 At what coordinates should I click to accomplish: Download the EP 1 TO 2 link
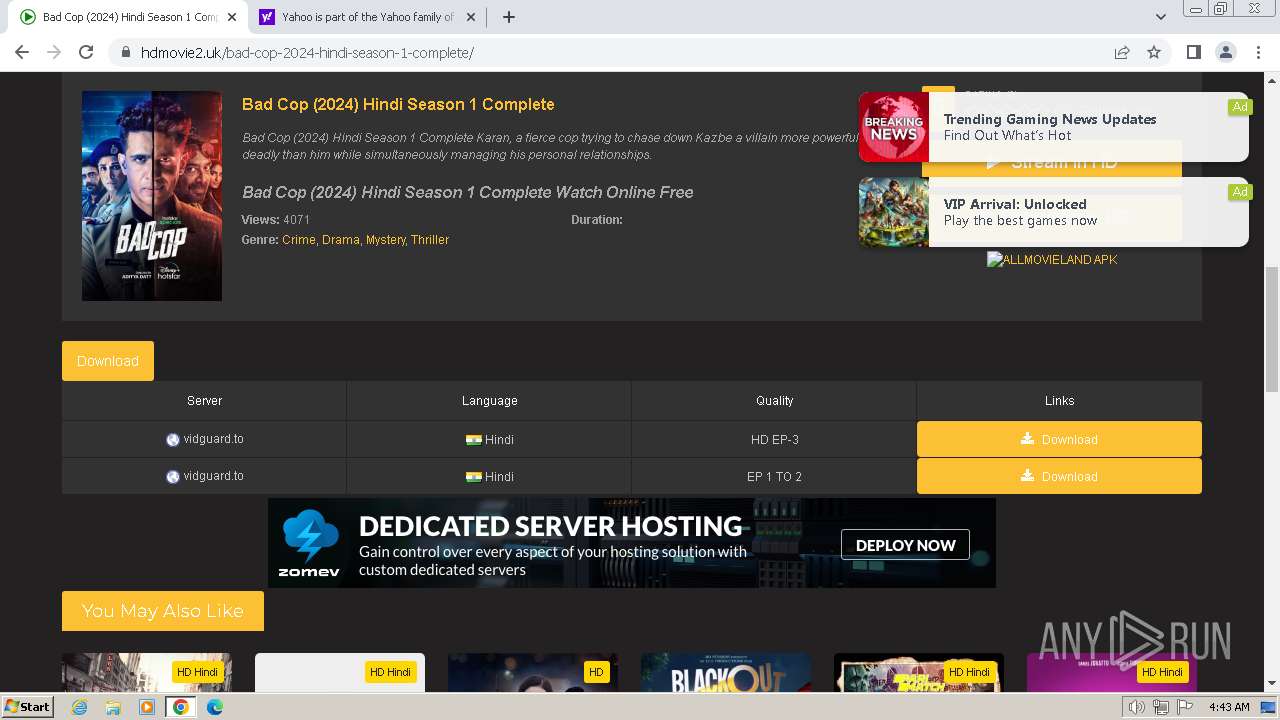click(x=1059, y=476)
